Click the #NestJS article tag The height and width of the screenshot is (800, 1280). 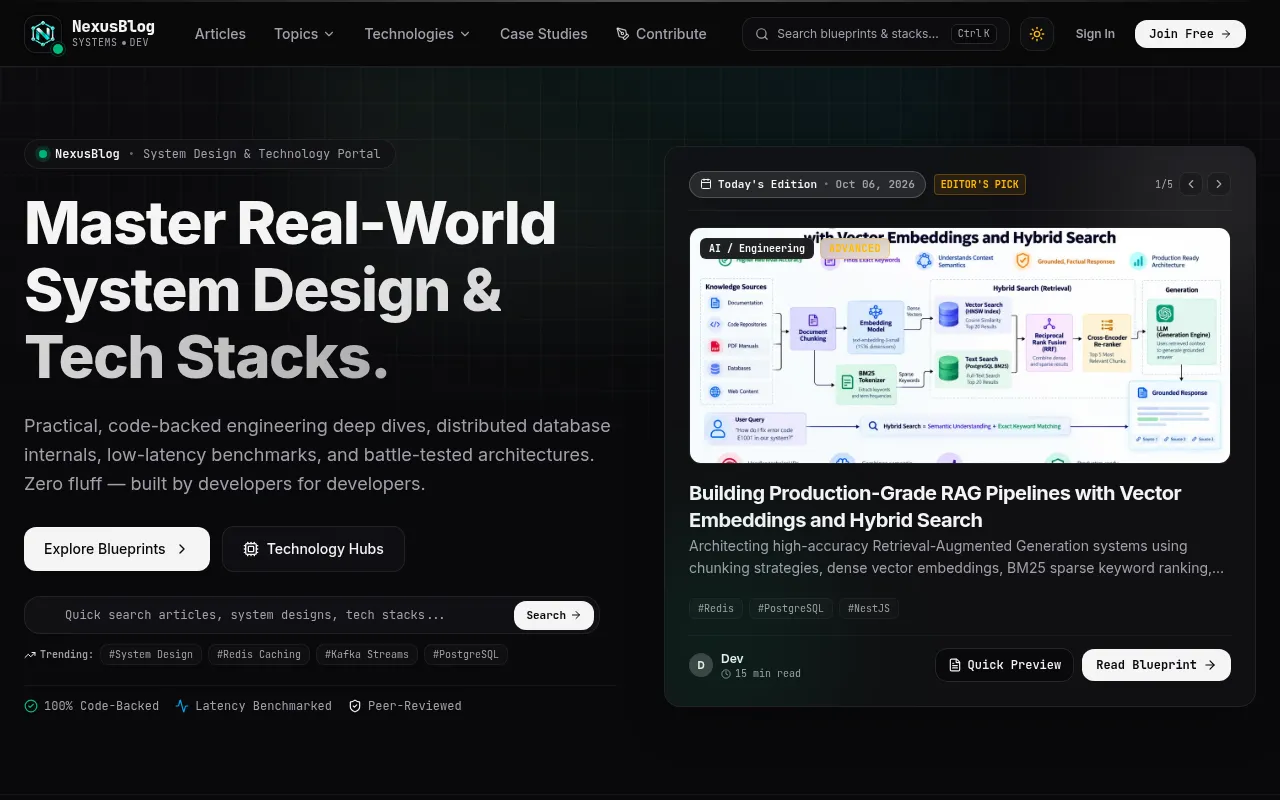[869, 608]
